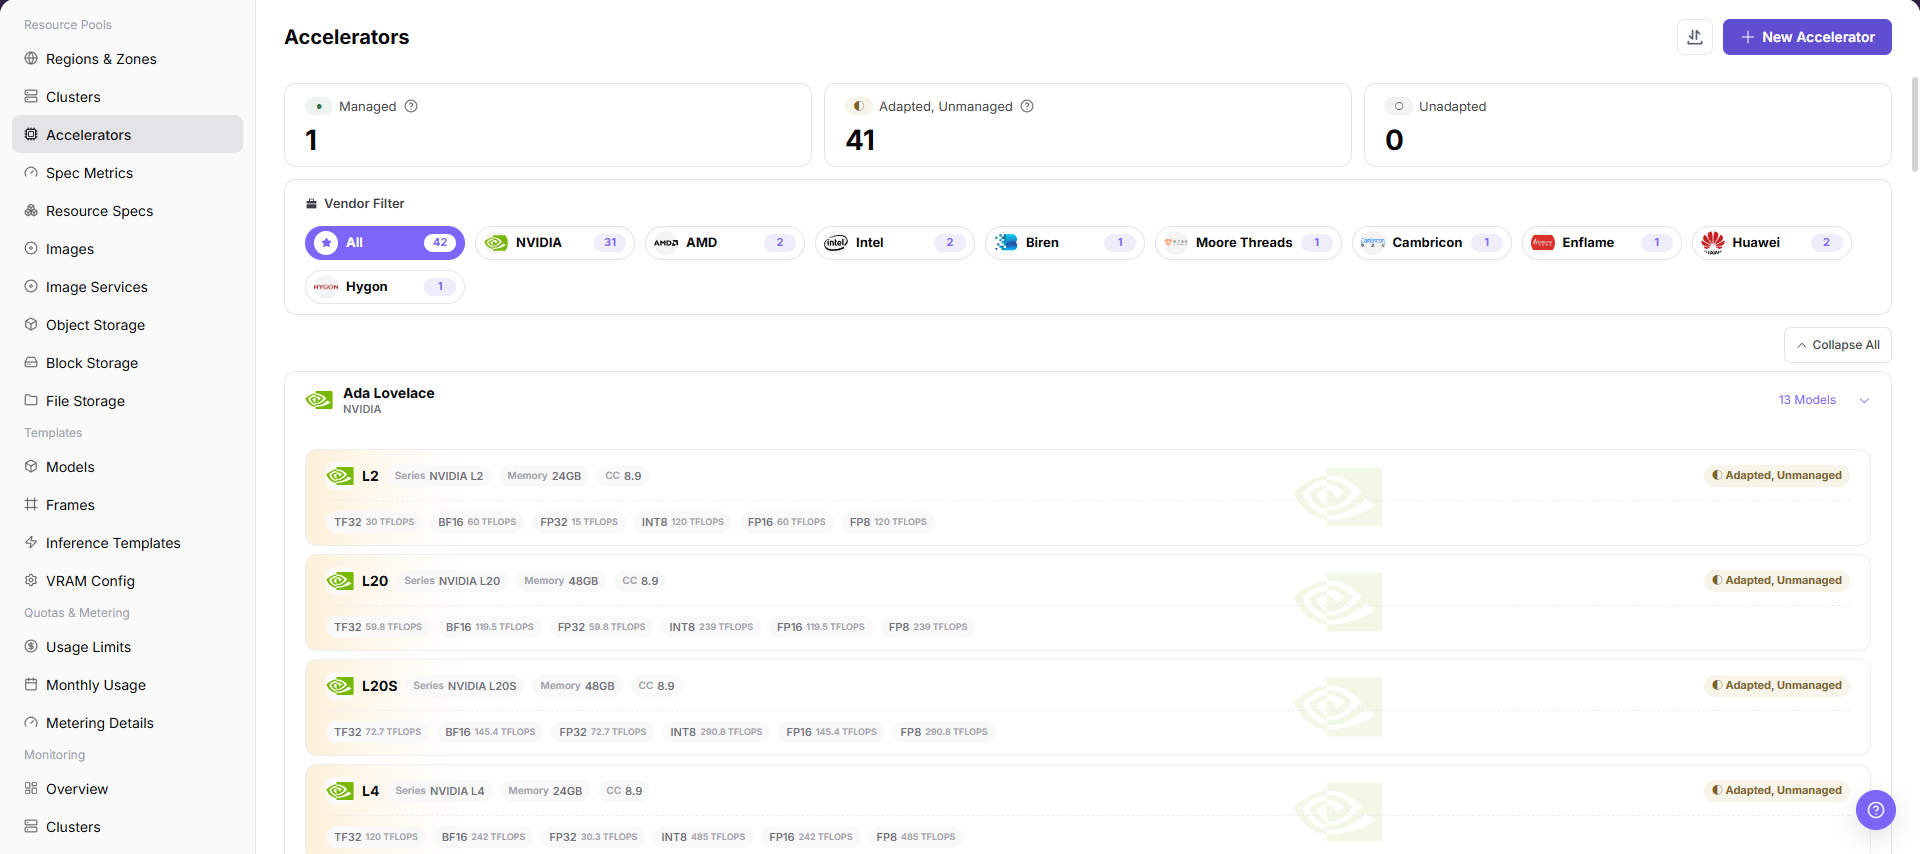Click the Object Storage cube icon
The image size is (1920, 854).
pos(31,324)
